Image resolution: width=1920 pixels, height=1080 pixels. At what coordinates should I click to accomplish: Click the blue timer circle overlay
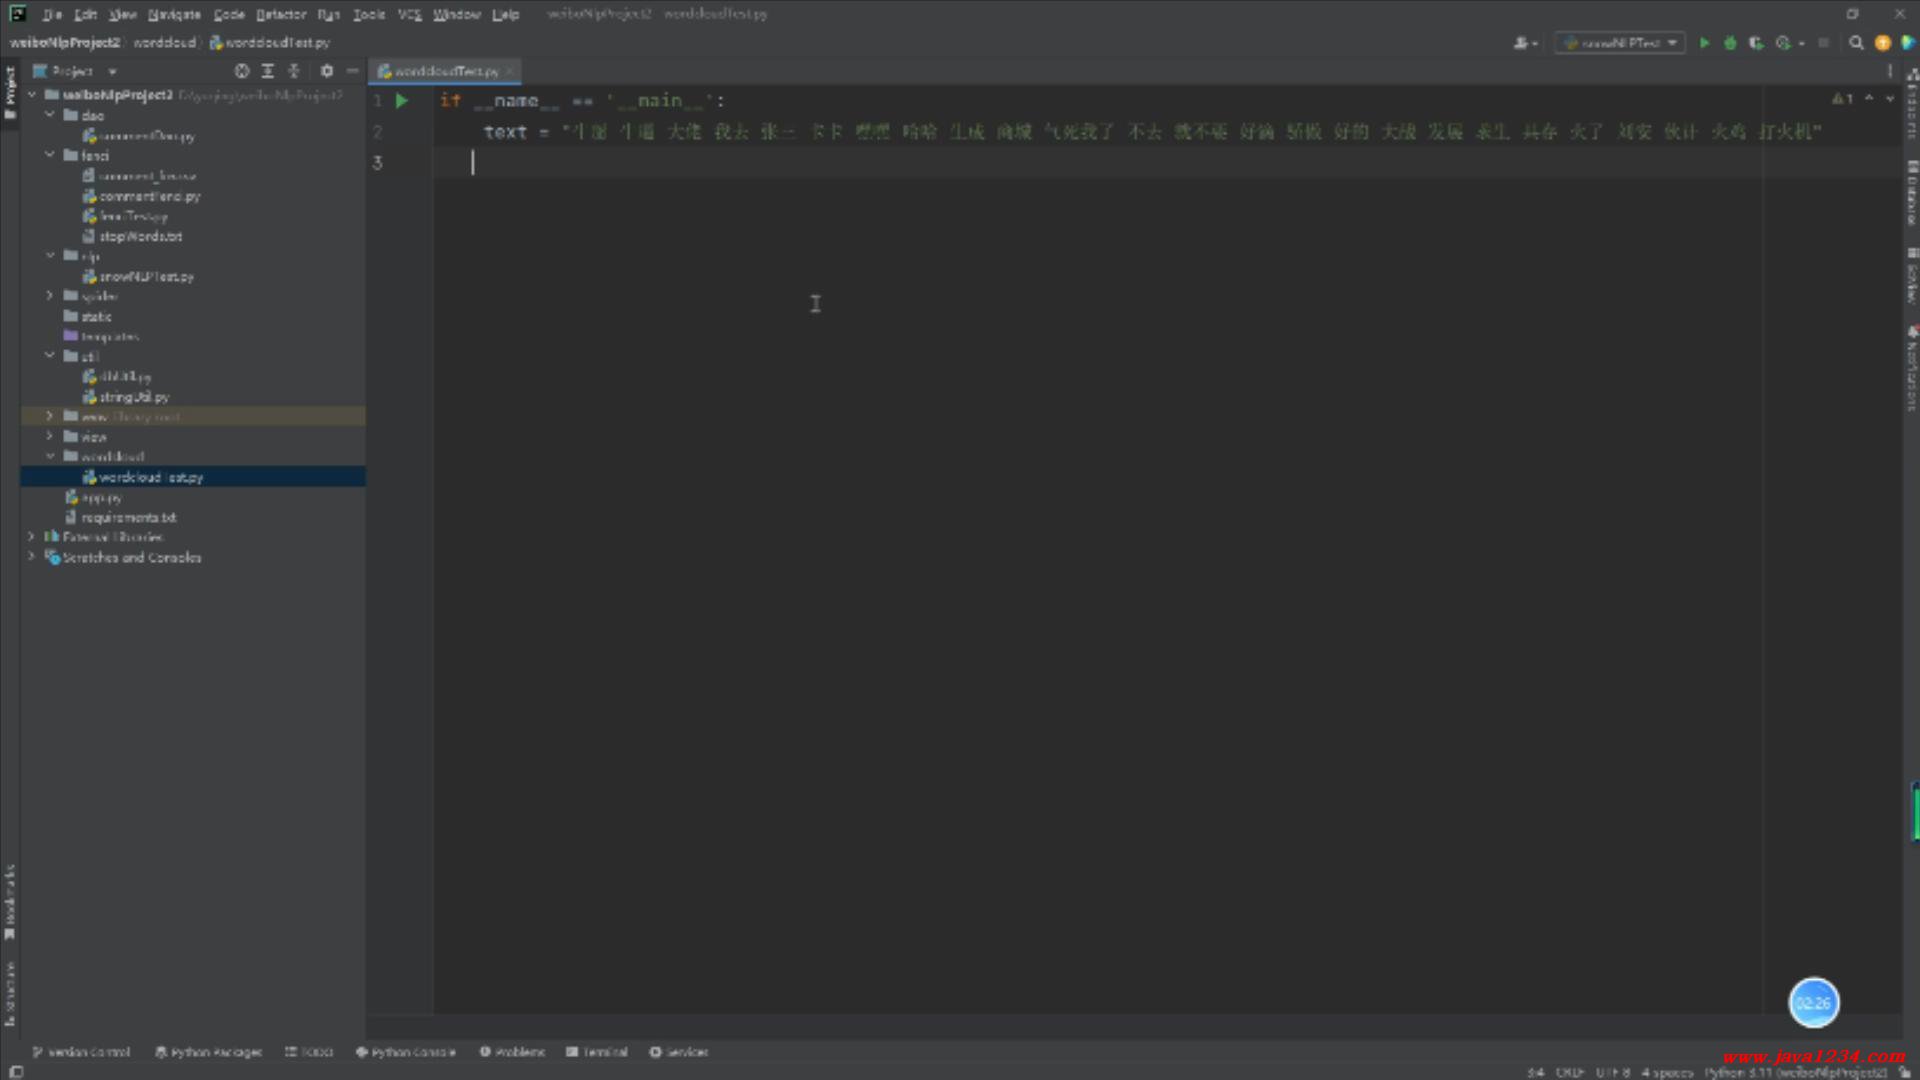coord(1813,1003)
